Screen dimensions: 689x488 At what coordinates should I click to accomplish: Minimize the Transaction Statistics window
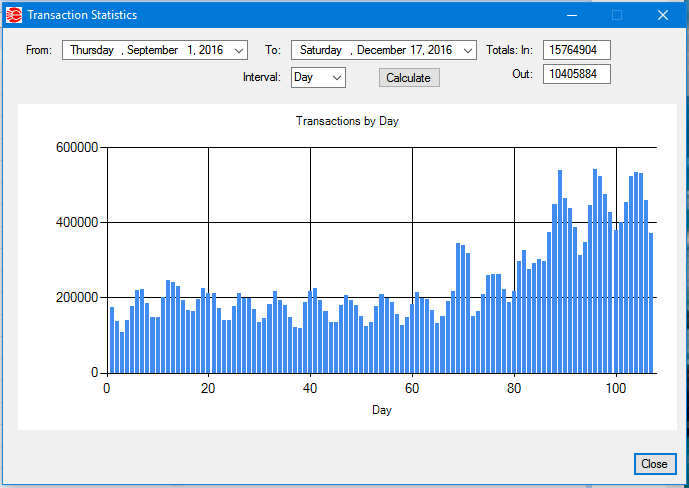pos(571,15)
